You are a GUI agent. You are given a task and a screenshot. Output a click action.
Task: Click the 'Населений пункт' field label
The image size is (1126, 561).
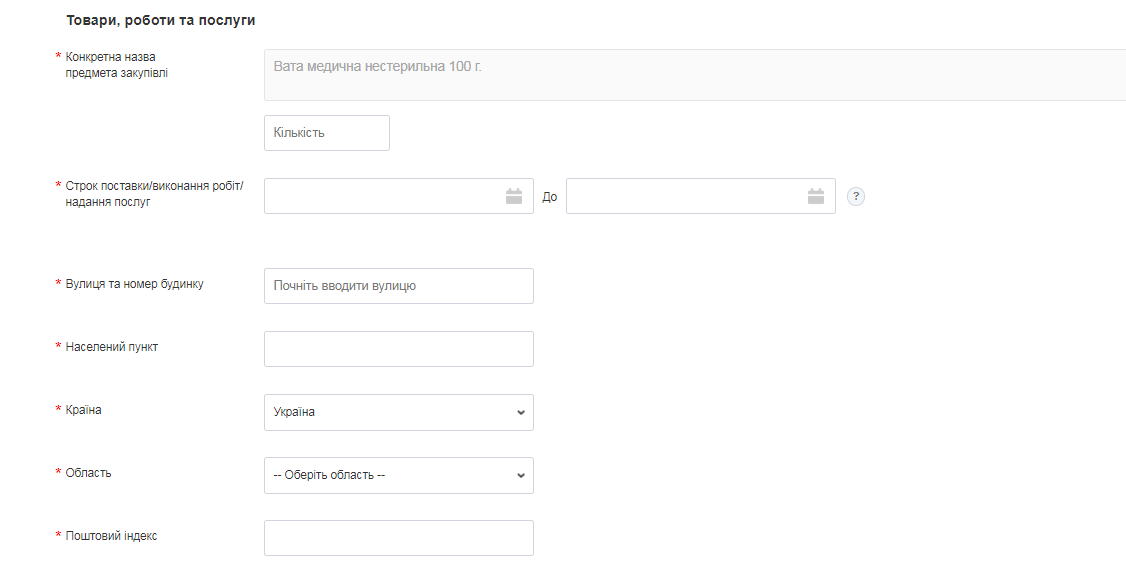[111, 347]
